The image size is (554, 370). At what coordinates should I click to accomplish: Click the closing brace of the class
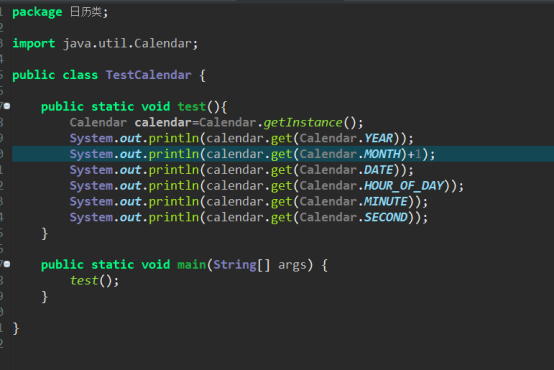pos(16,328)
